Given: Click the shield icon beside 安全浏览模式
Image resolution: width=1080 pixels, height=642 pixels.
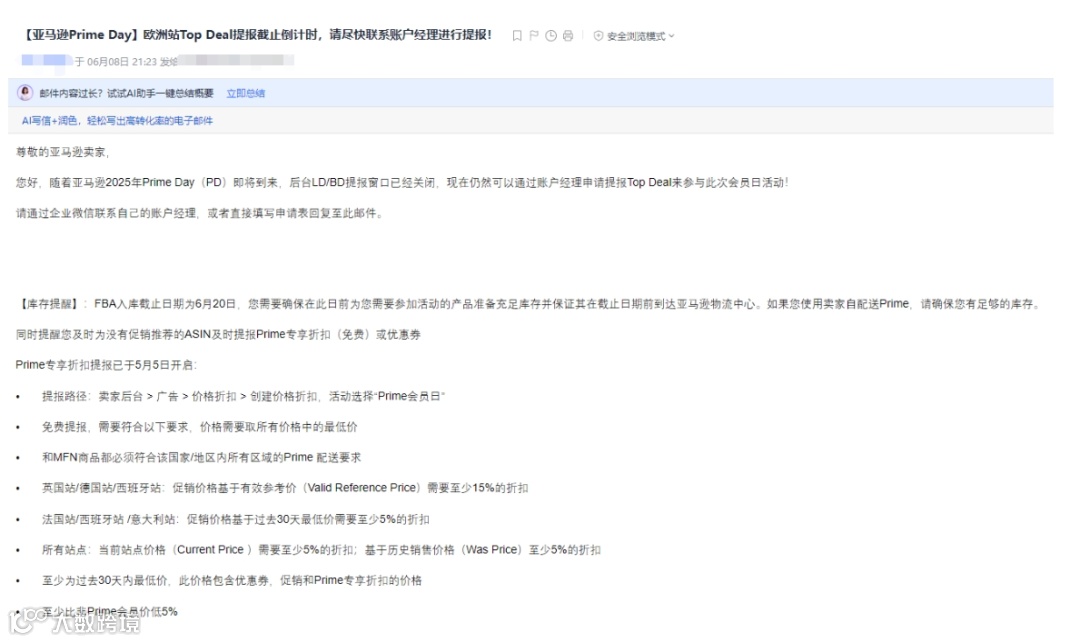Looking at the screenshot, I should tap(598, 36).
